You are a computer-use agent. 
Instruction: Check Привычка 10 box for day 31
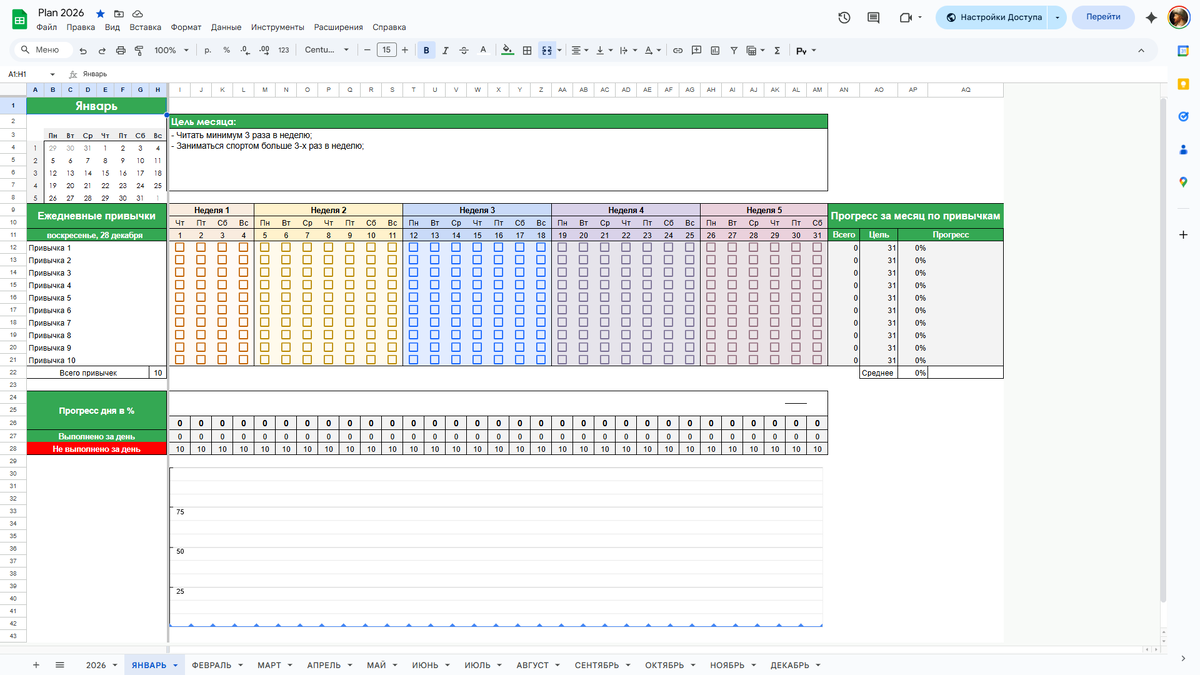click(x=817, y=360)
